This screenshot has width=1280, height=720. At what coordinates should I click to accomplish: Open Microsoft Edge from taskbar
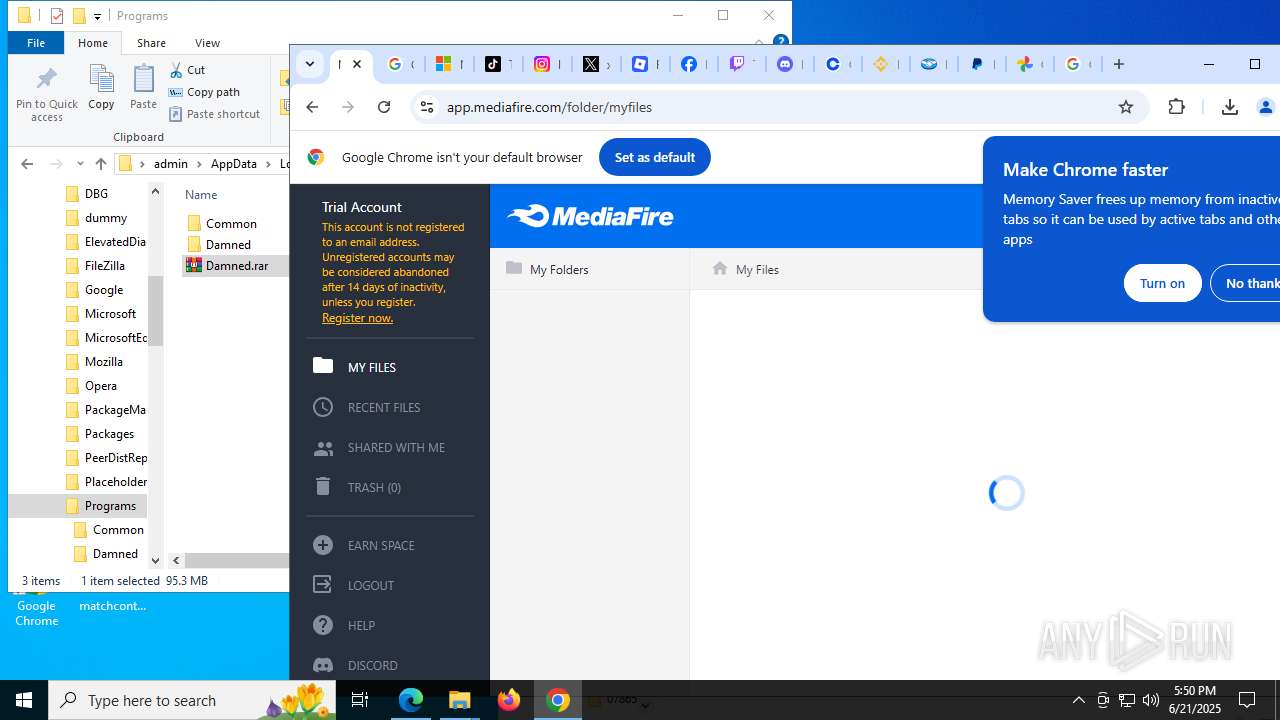(x=411, y=700)
